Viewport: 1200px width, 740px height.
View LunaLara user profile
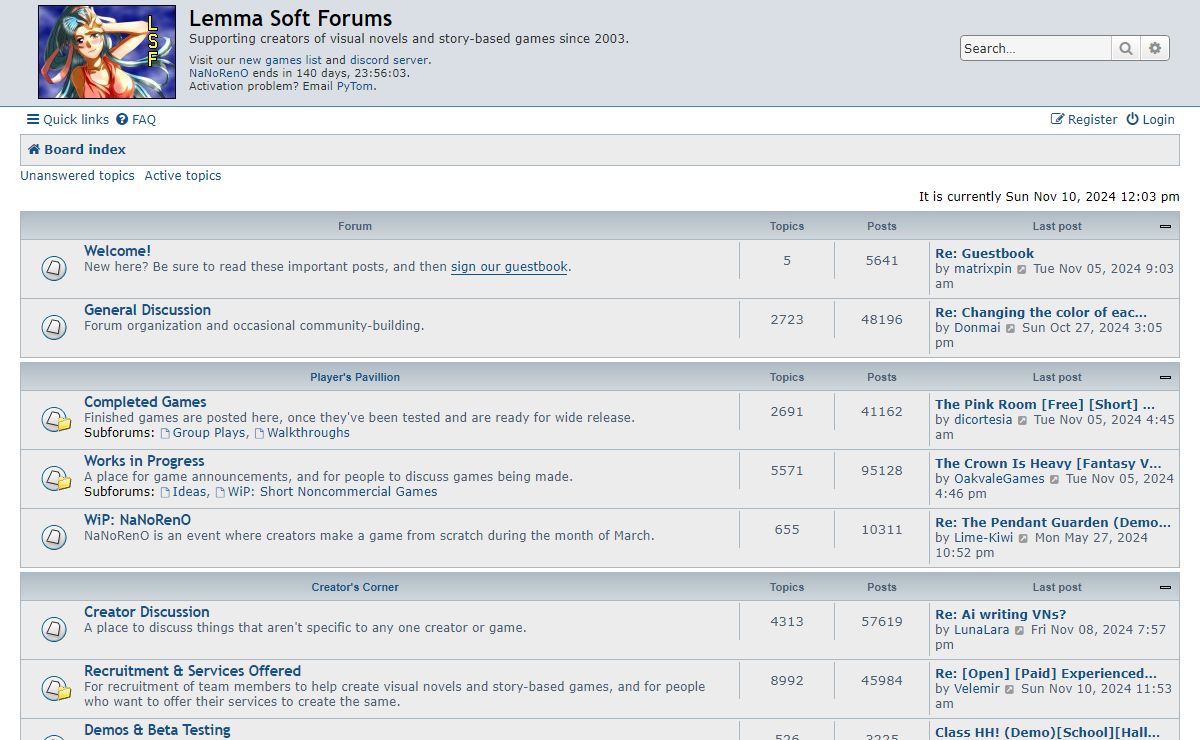pyautogui.click(x=982, y=630)
